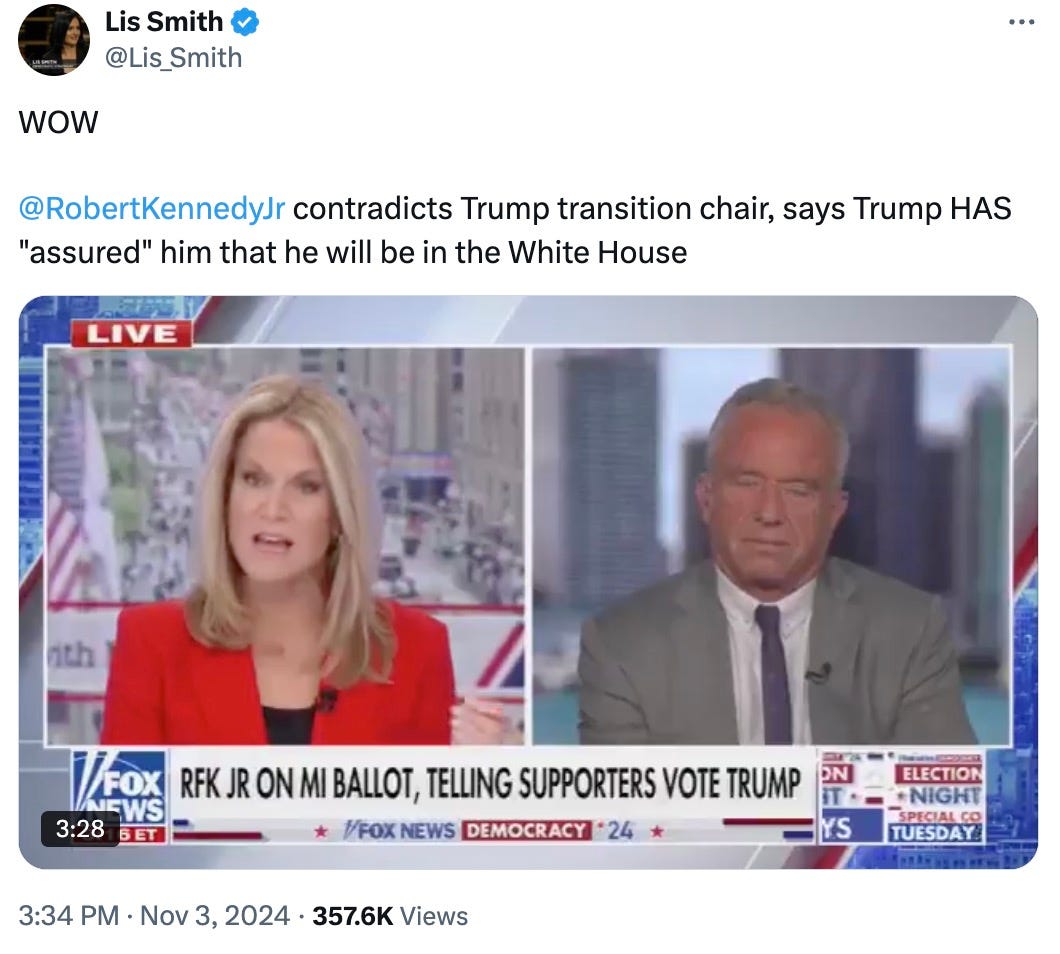Click the blue verified checkmark badge
This screenshot has height=954, width=1060.
click(x=245, y=22)
